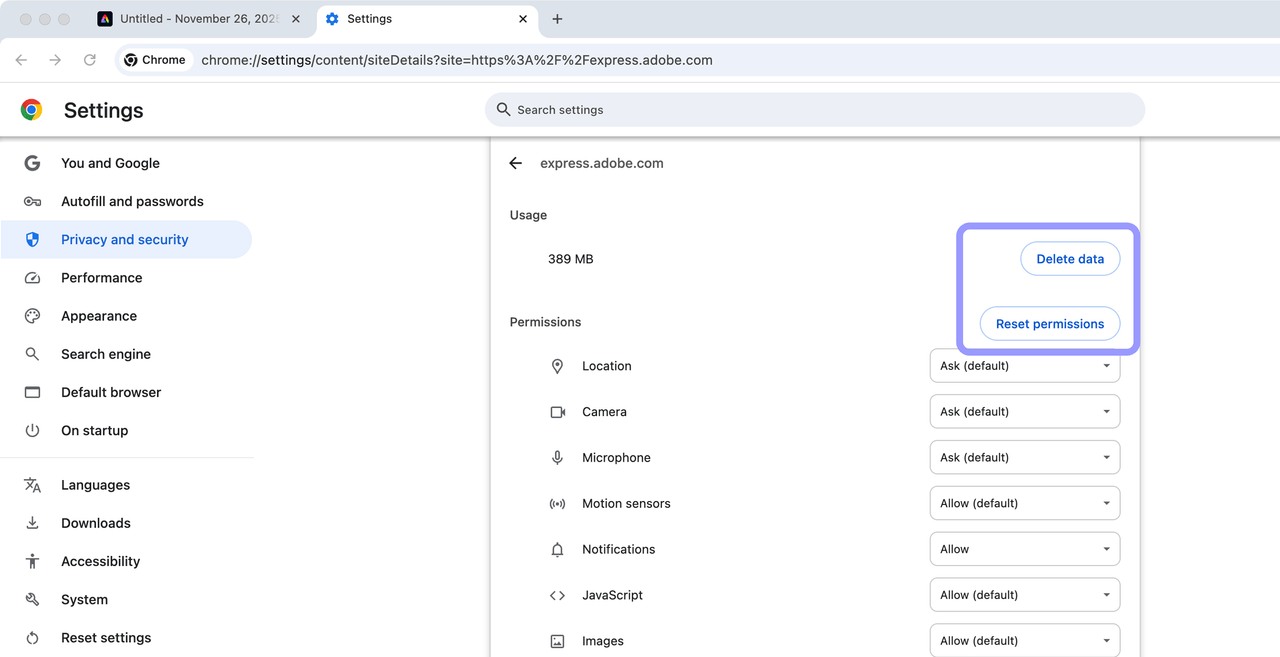Focus the Search settings field
The image size is (1280, 657).
tap(814, 110)
